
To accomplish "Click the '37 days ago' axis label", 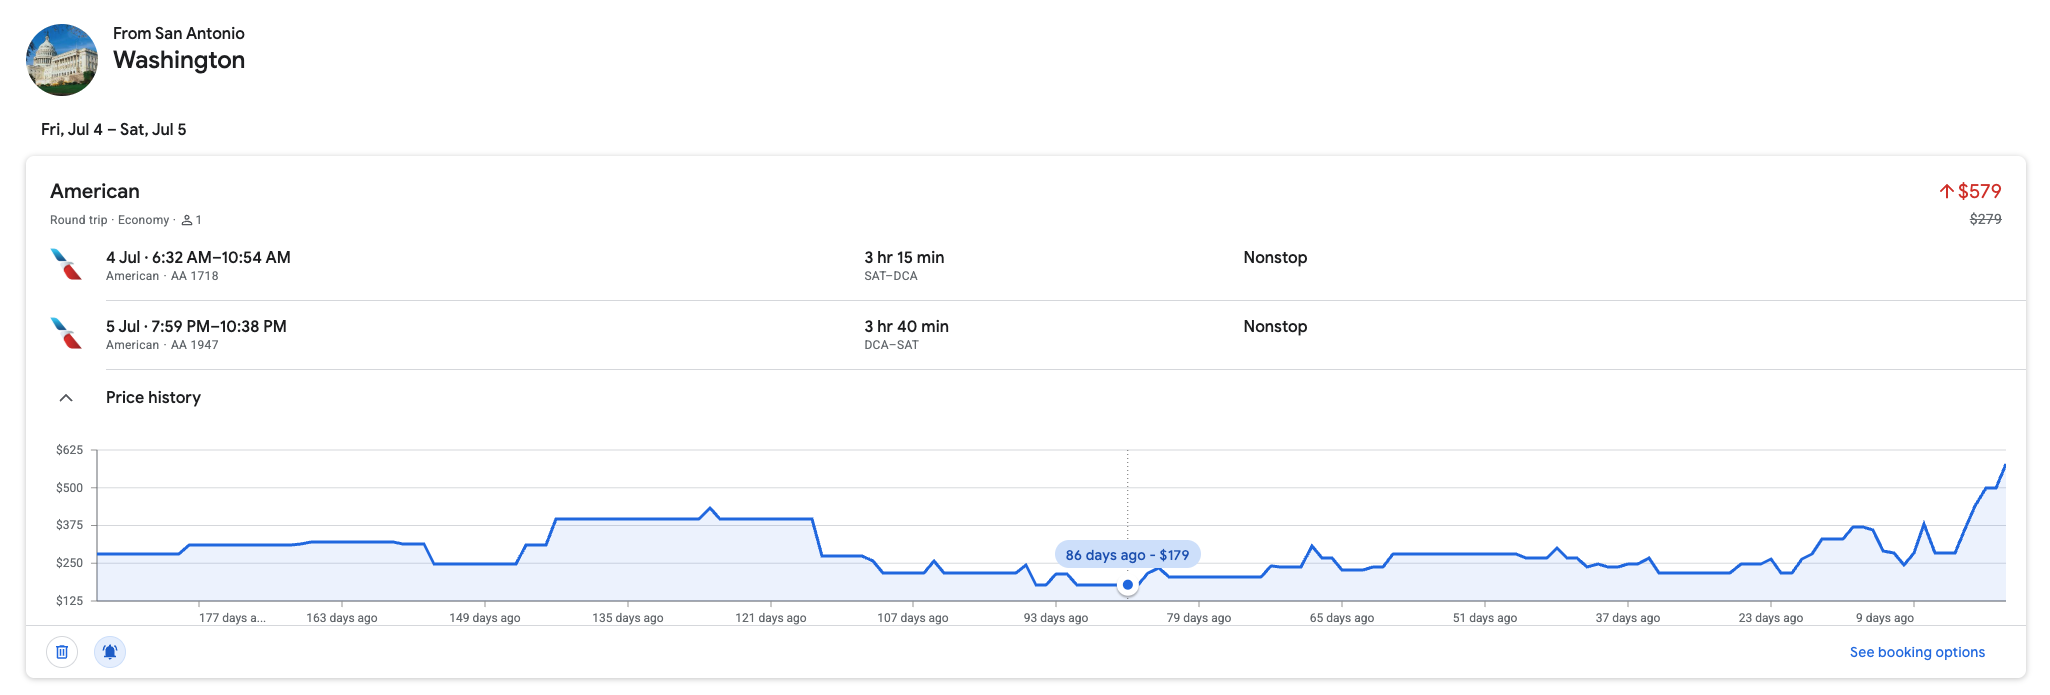I will pos(1628,618).
